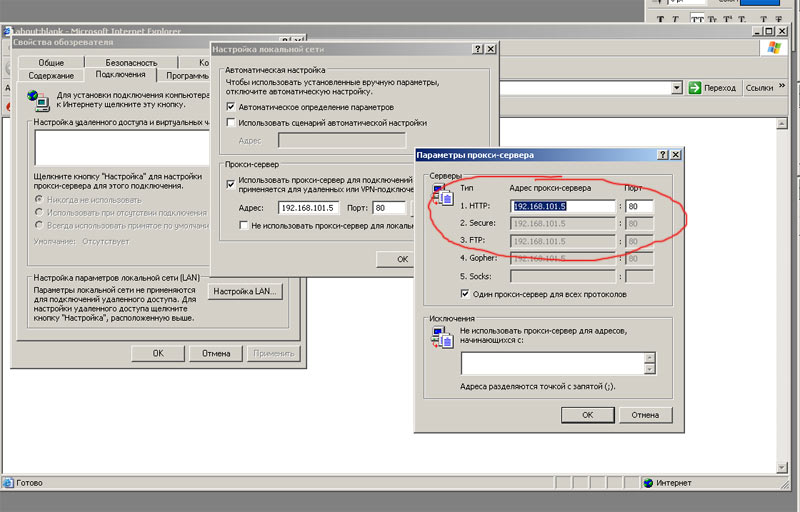Toggle 'Один прокси-сервер для всех протоколов' checkbox
800x512 pixels.
pos(465,294)
